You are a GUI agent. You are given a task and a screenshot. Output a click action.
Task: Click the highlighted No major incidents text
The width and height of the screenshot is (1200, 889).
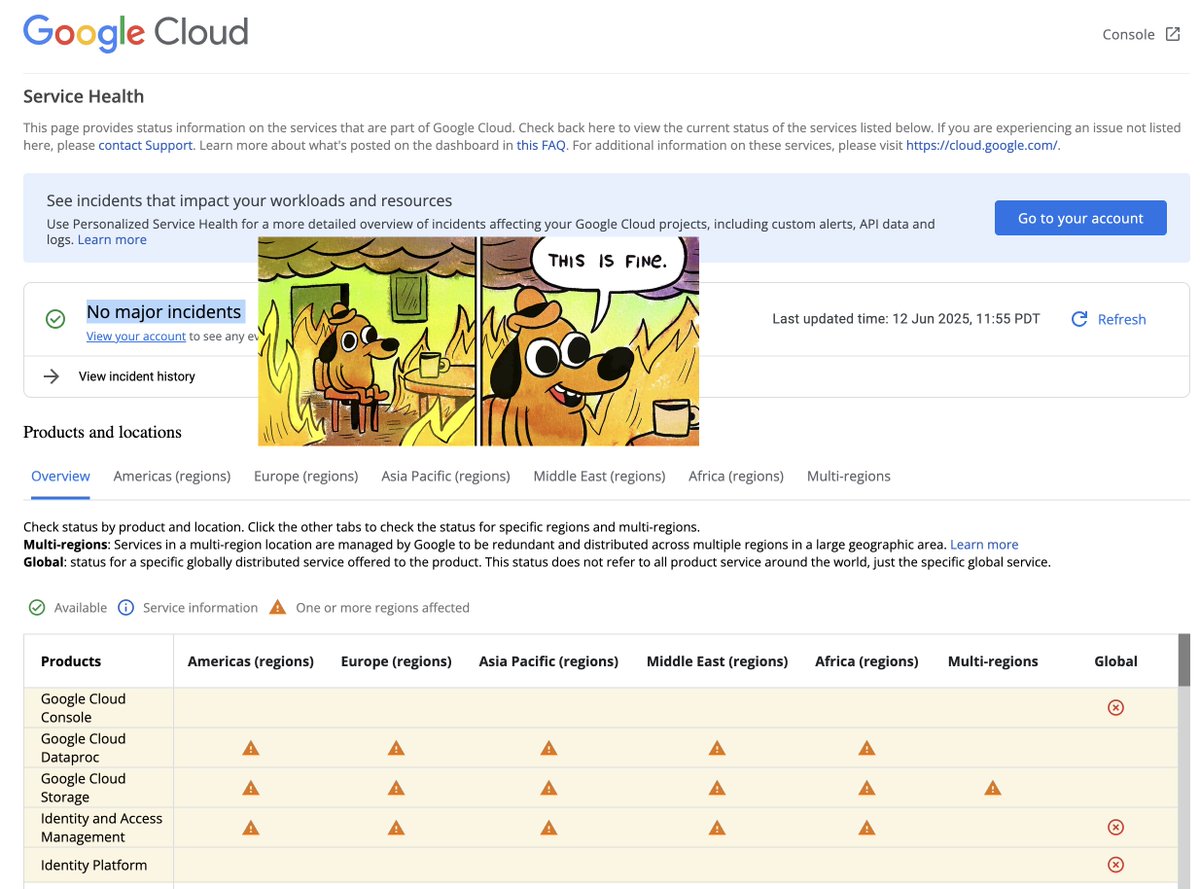tap(164, 312)
